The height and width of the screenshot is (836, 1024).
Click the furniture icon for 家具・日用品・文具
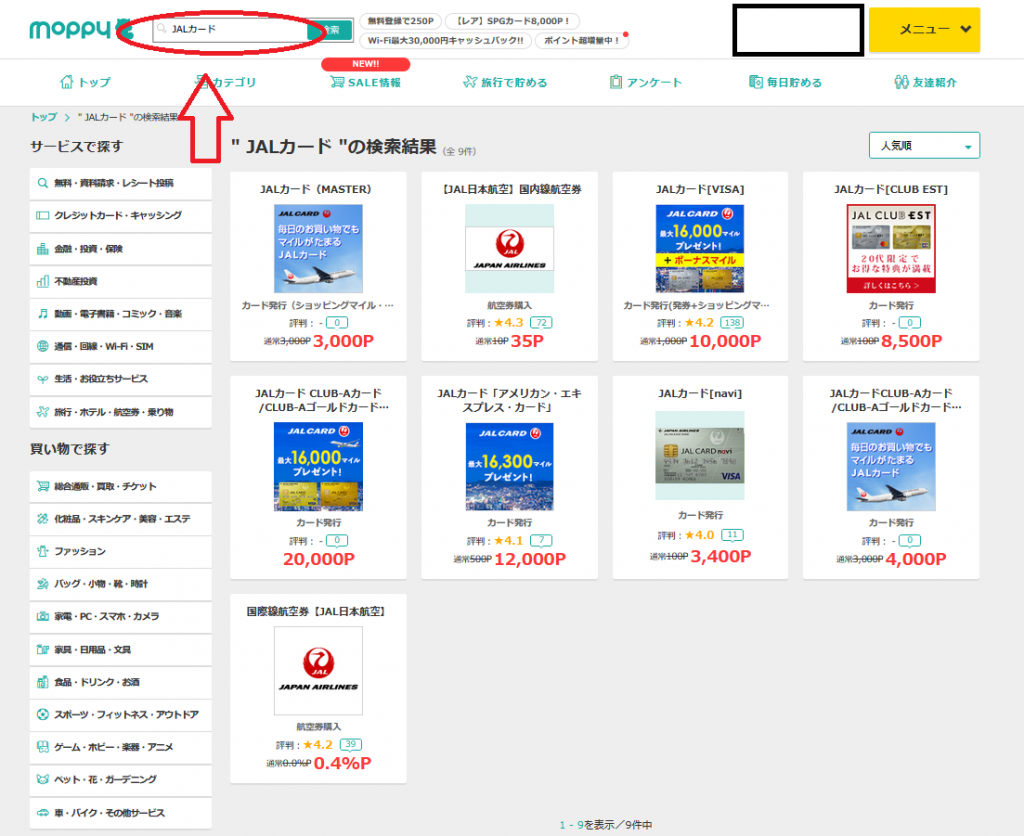tap(42, 649)
